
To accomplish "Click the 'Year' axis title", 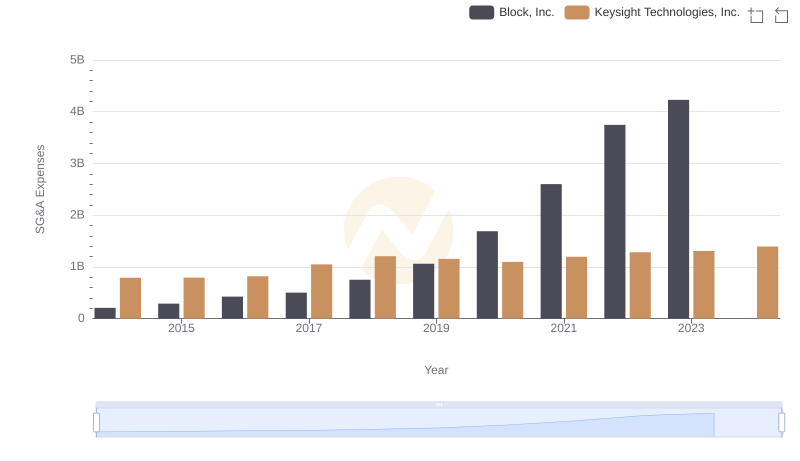I will (436, 370).
